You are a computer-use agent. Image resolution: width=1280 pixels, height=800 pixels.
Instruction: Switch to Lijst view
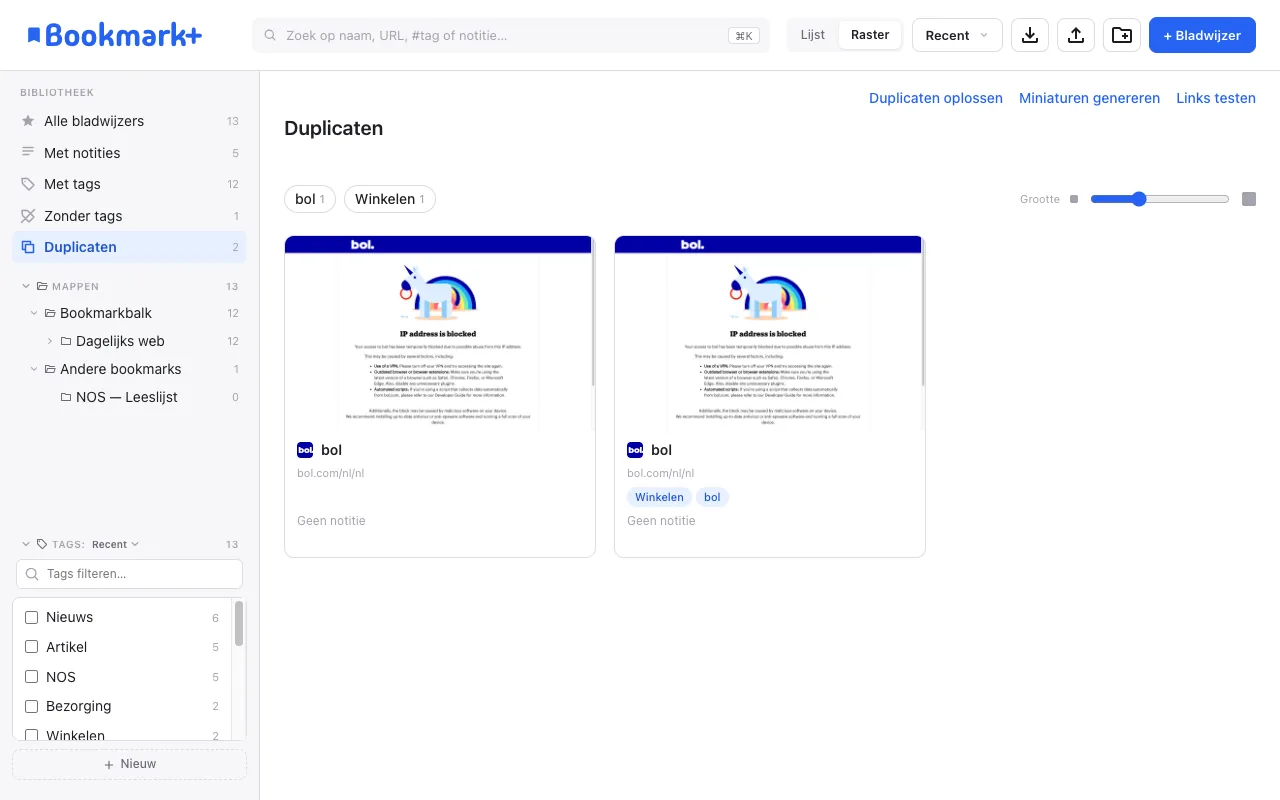(813, 35)
